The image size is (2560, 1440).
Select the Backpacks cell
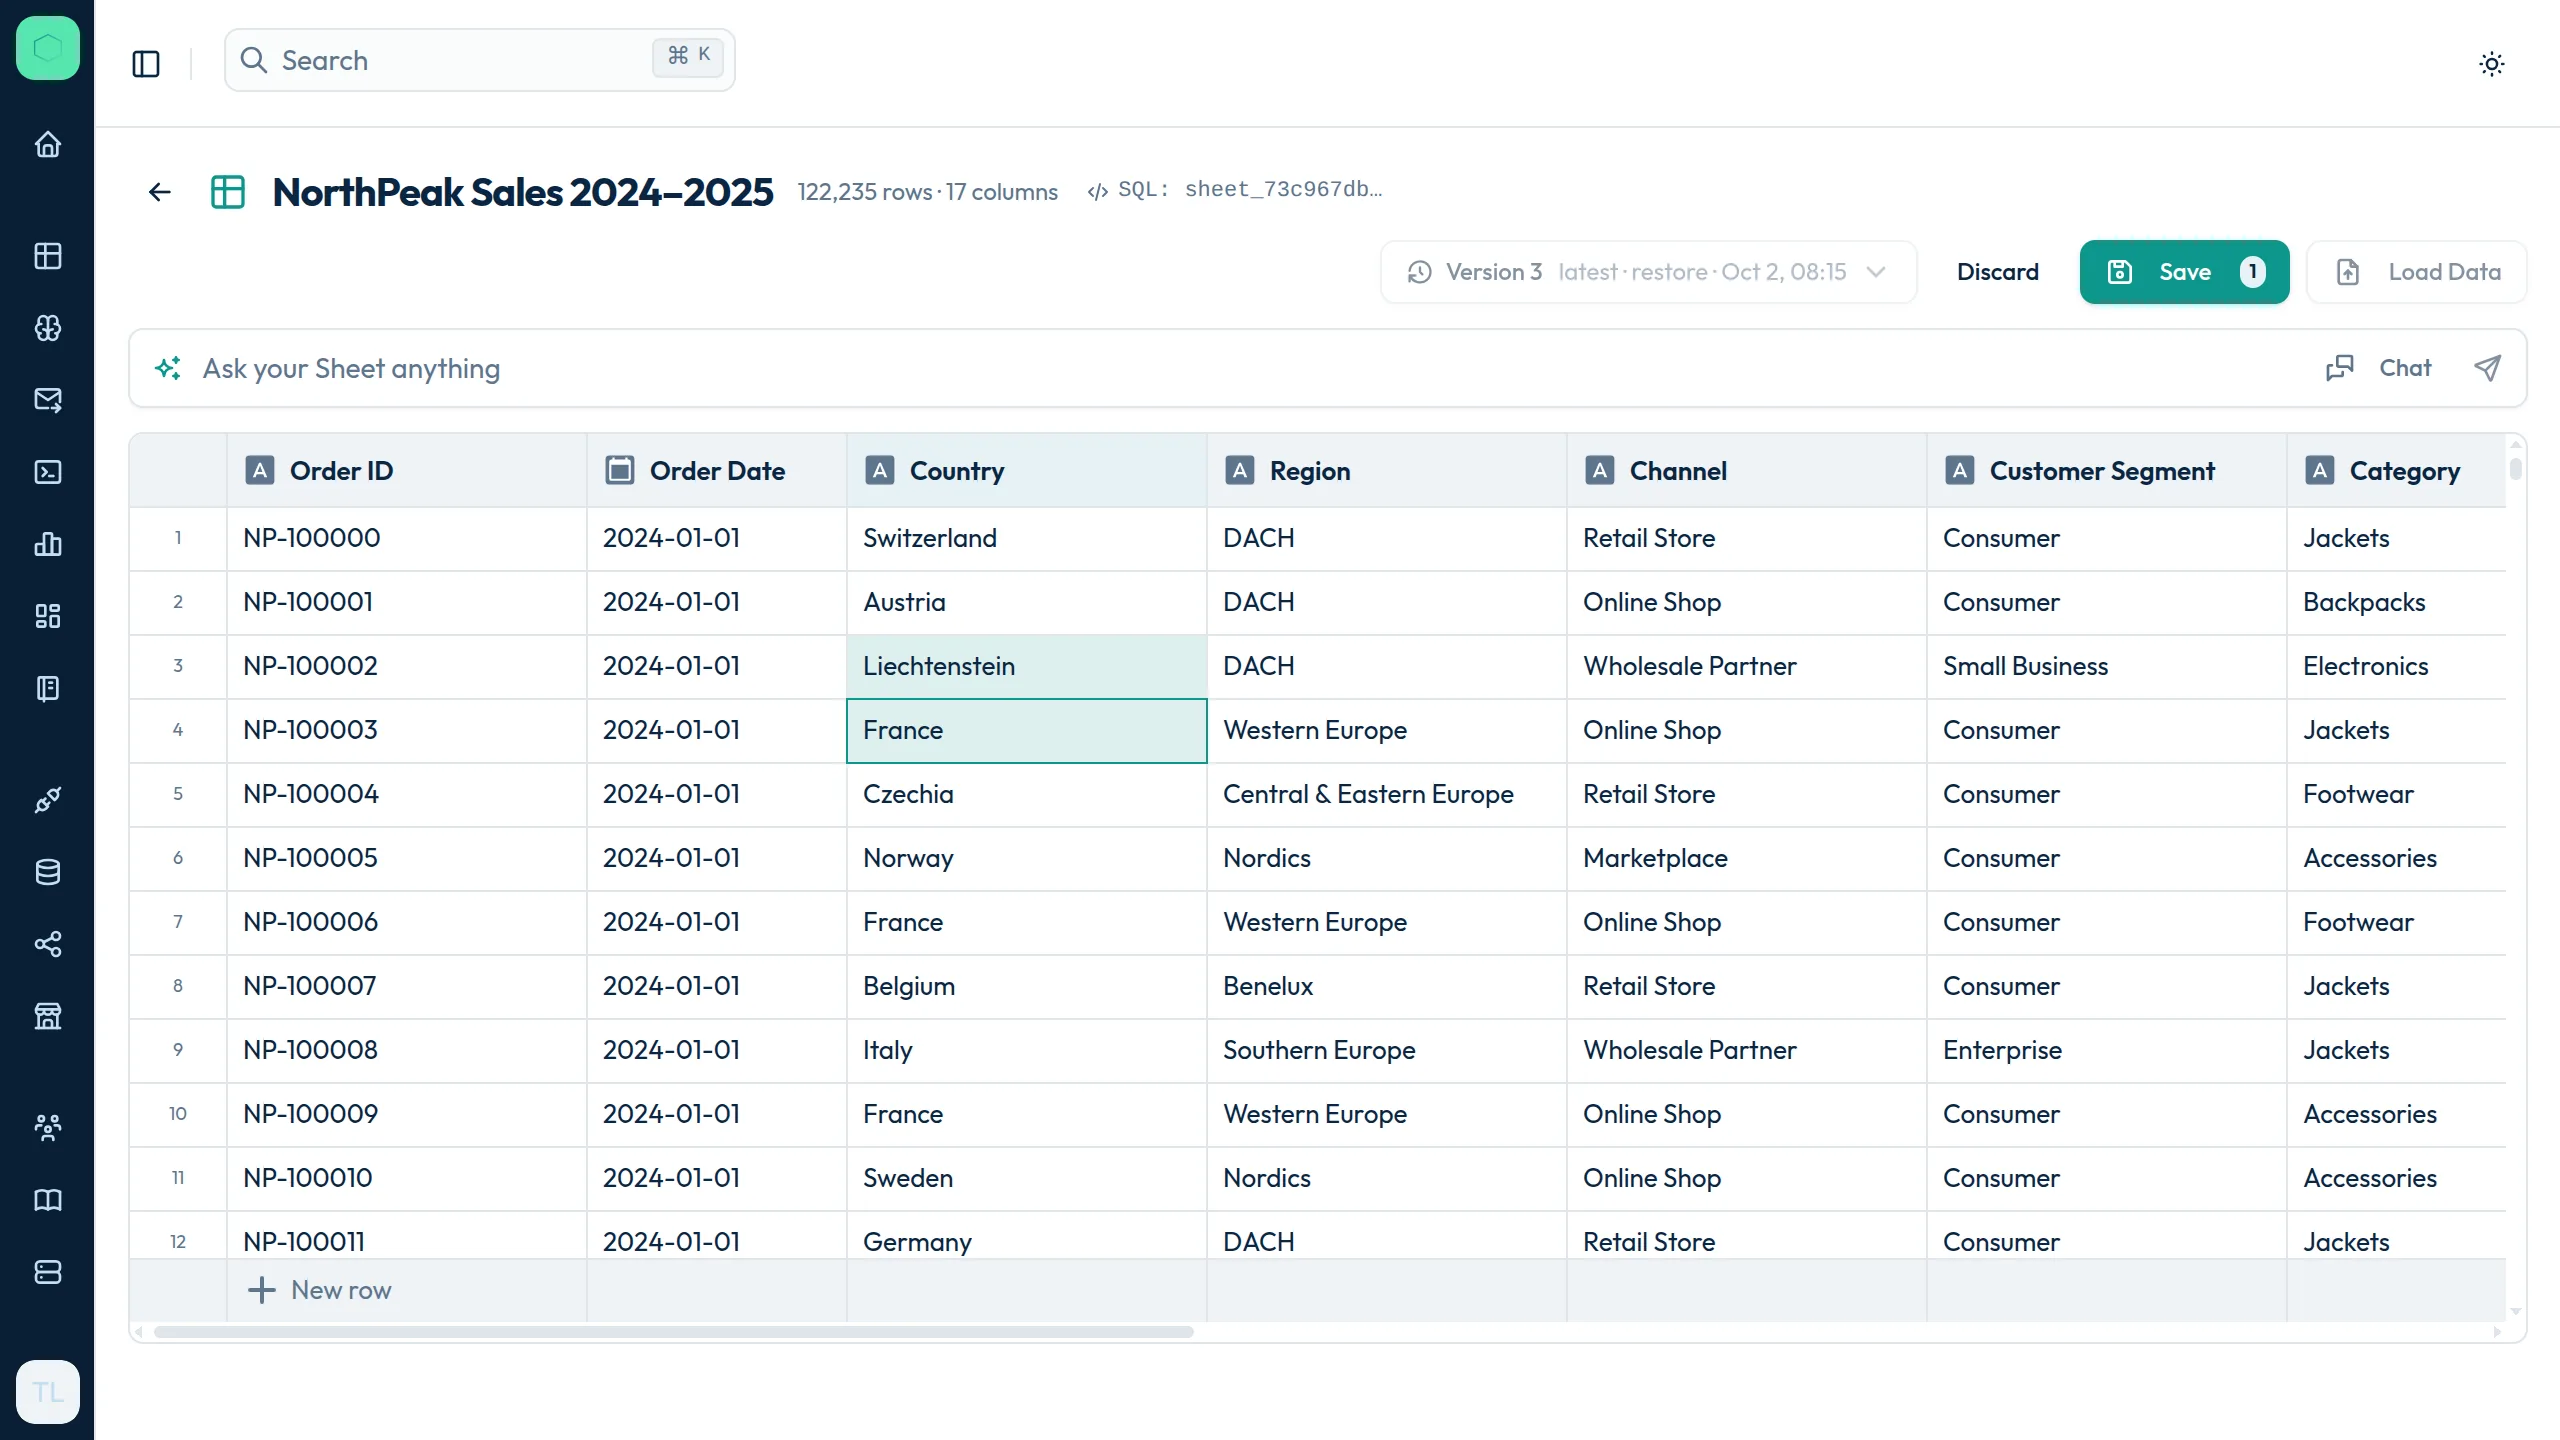coord(2397,602)
